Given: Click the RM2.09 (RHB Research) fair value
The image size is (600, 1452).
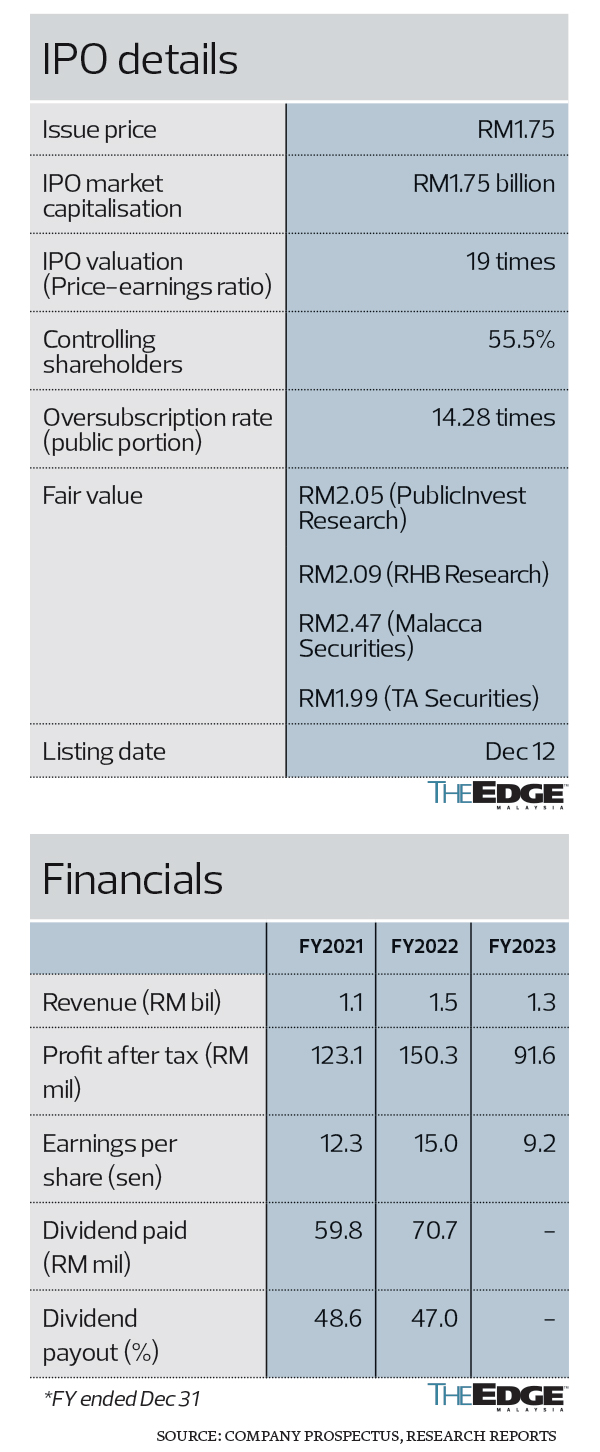Looking at the screenshot, I should tap(424, 574).
